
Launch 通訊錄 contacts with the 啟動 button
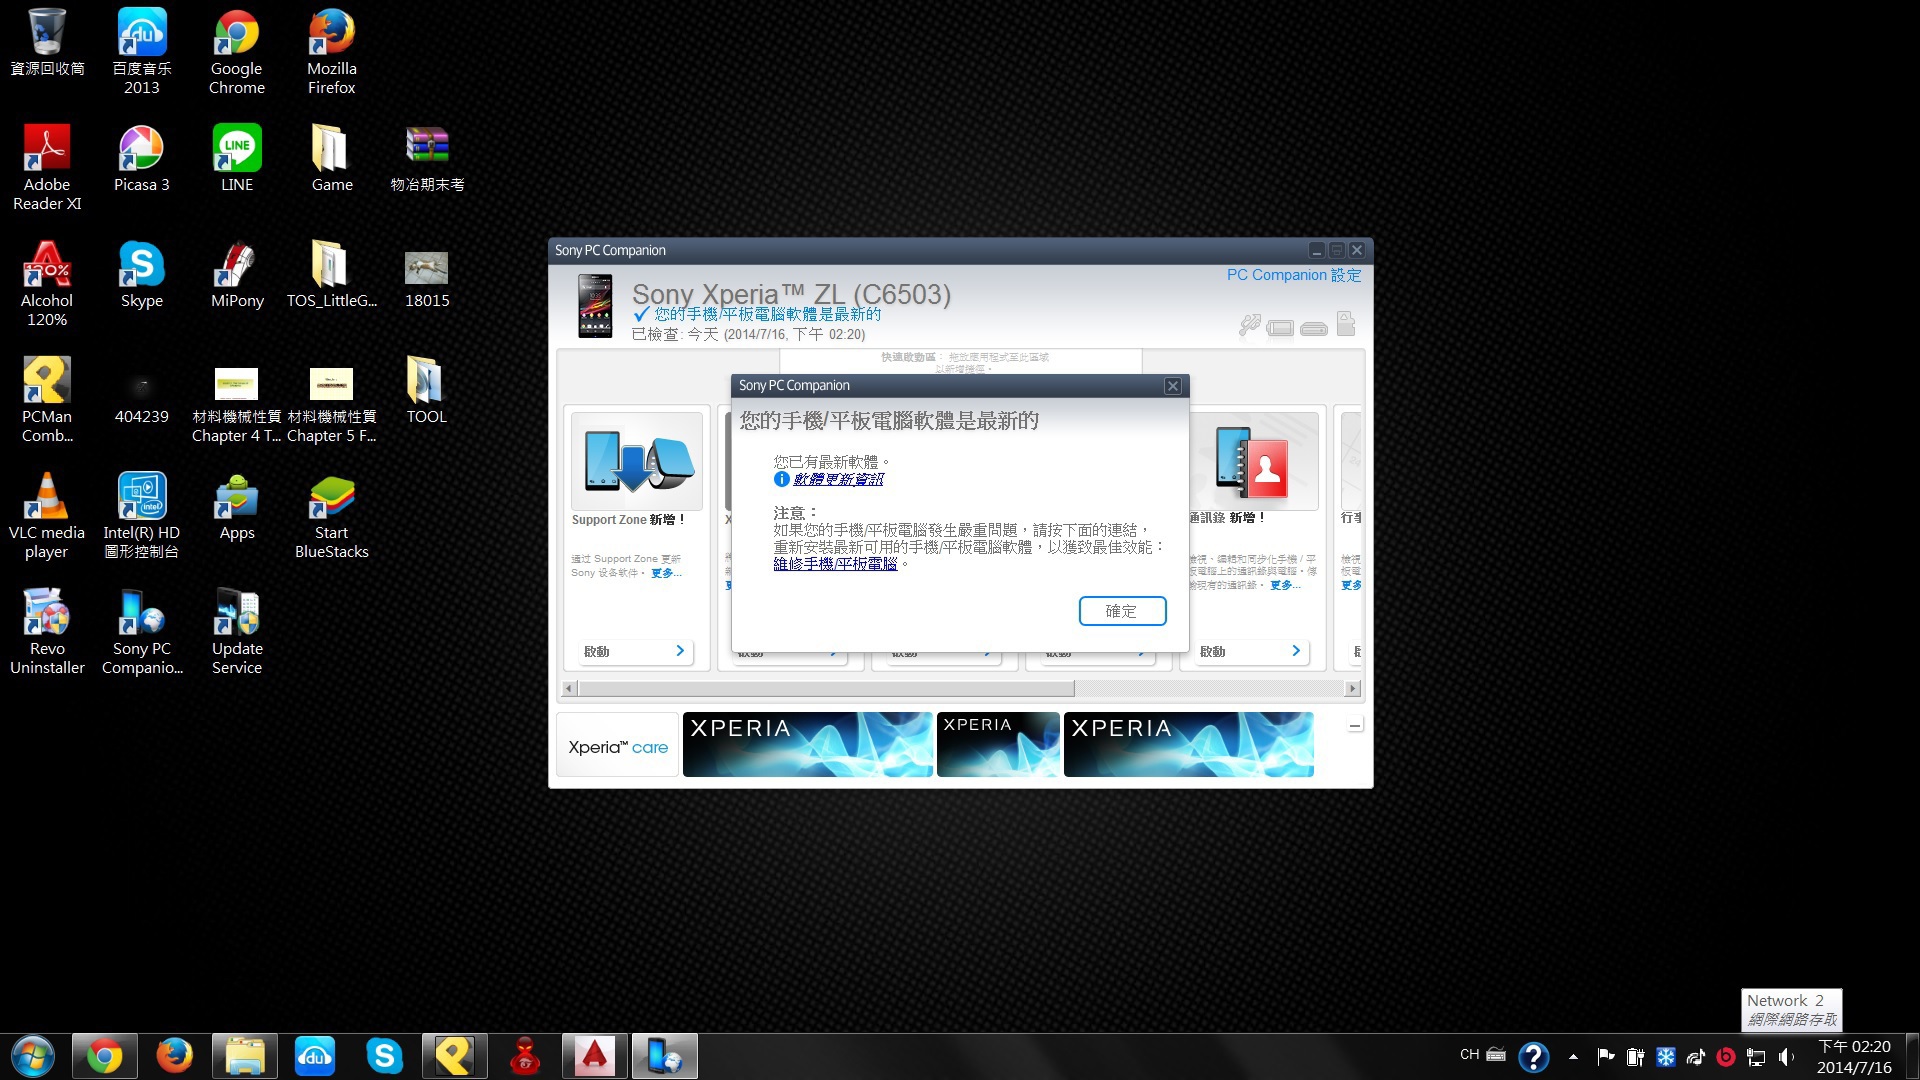click(1252, 651)
